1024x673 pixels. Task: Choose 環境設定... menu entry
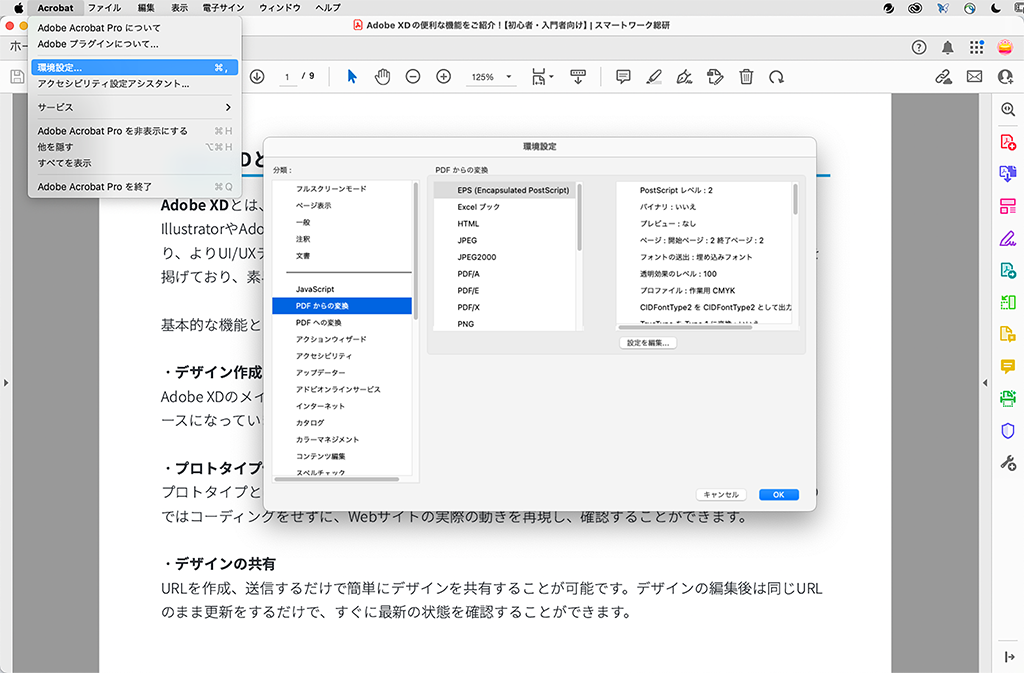pyautogui.click(x=134, y=67)
